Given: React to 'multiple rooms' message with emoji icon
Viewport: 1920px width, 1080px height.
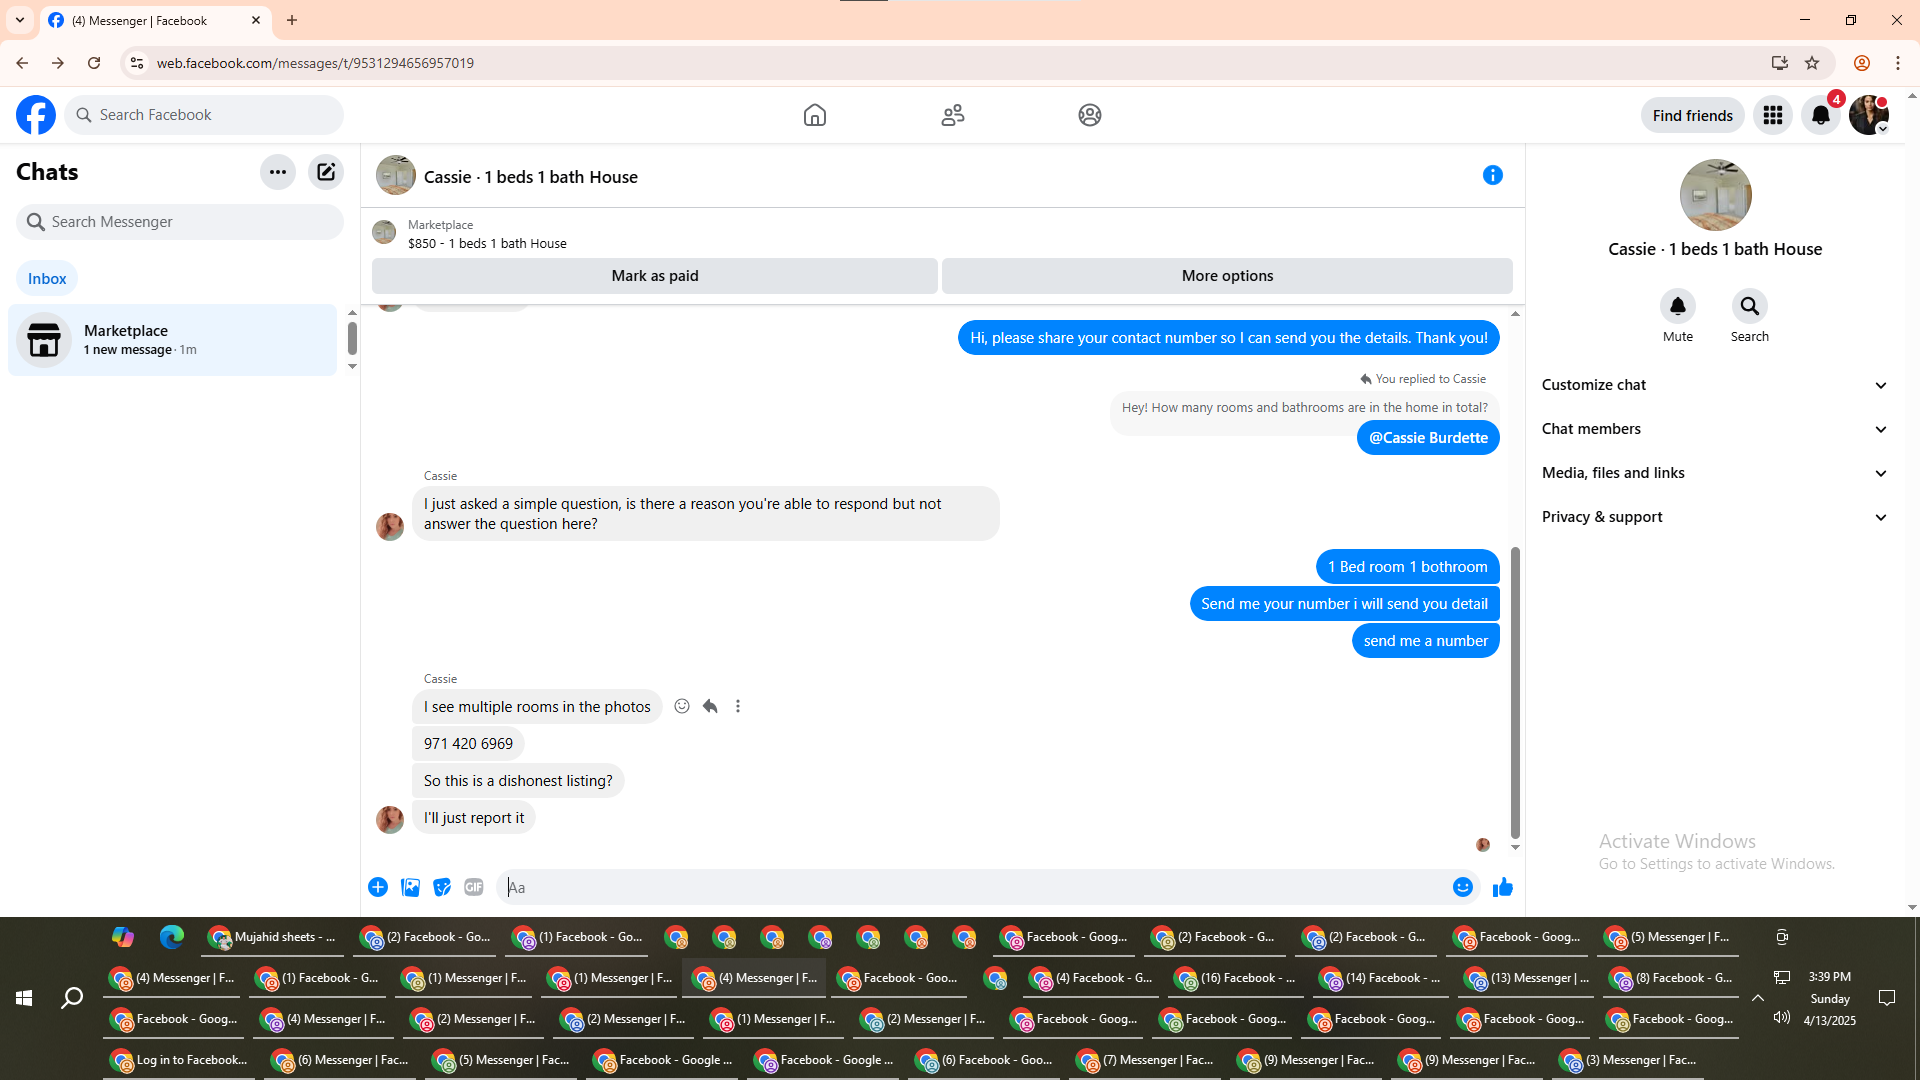Looking at the screenshot, I should [682, 706].
